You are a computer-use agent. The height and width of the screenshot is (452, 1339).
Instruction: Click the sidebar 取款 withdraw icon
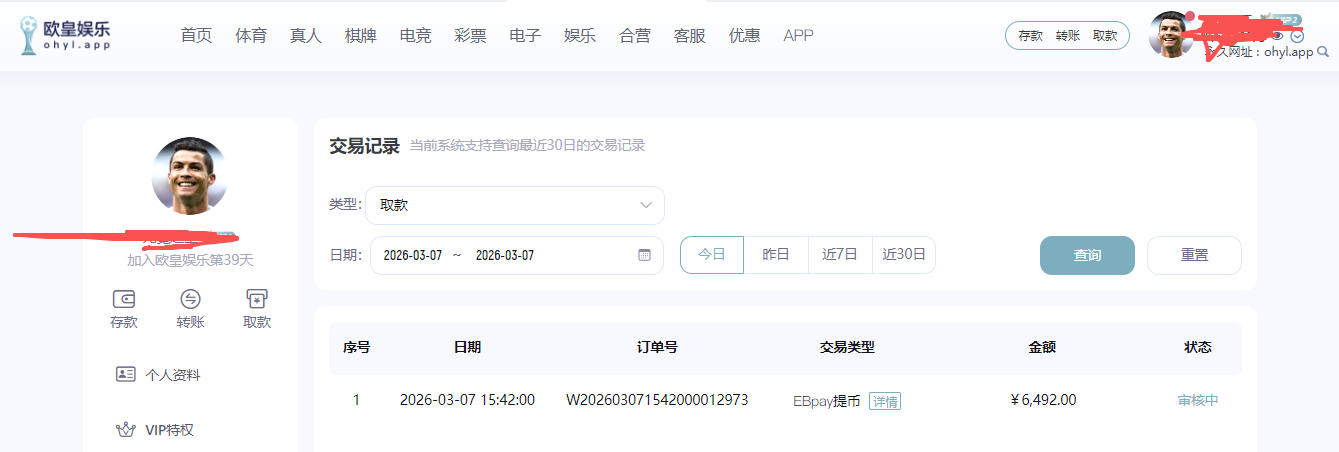click(257, 299)
